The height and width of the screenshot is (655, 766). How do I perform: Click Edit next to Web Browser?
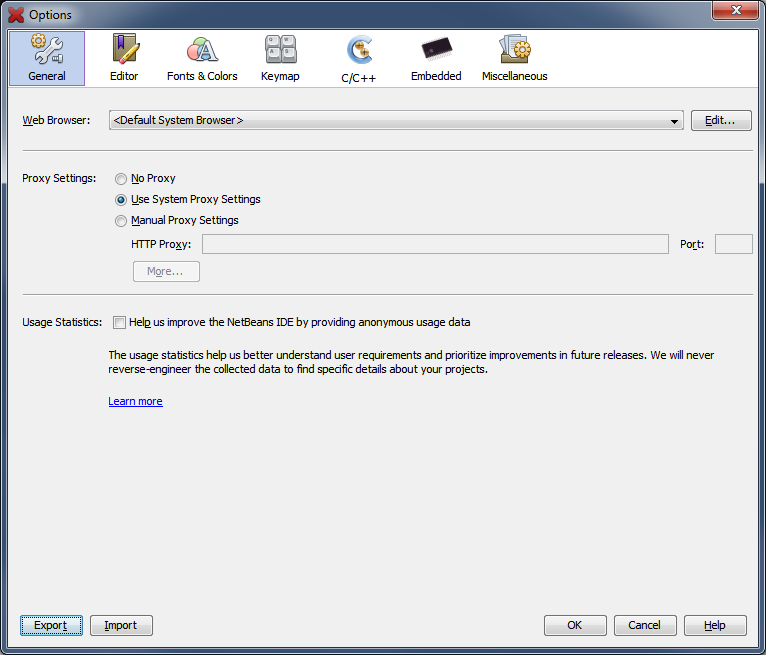click(x=720, y=121)
